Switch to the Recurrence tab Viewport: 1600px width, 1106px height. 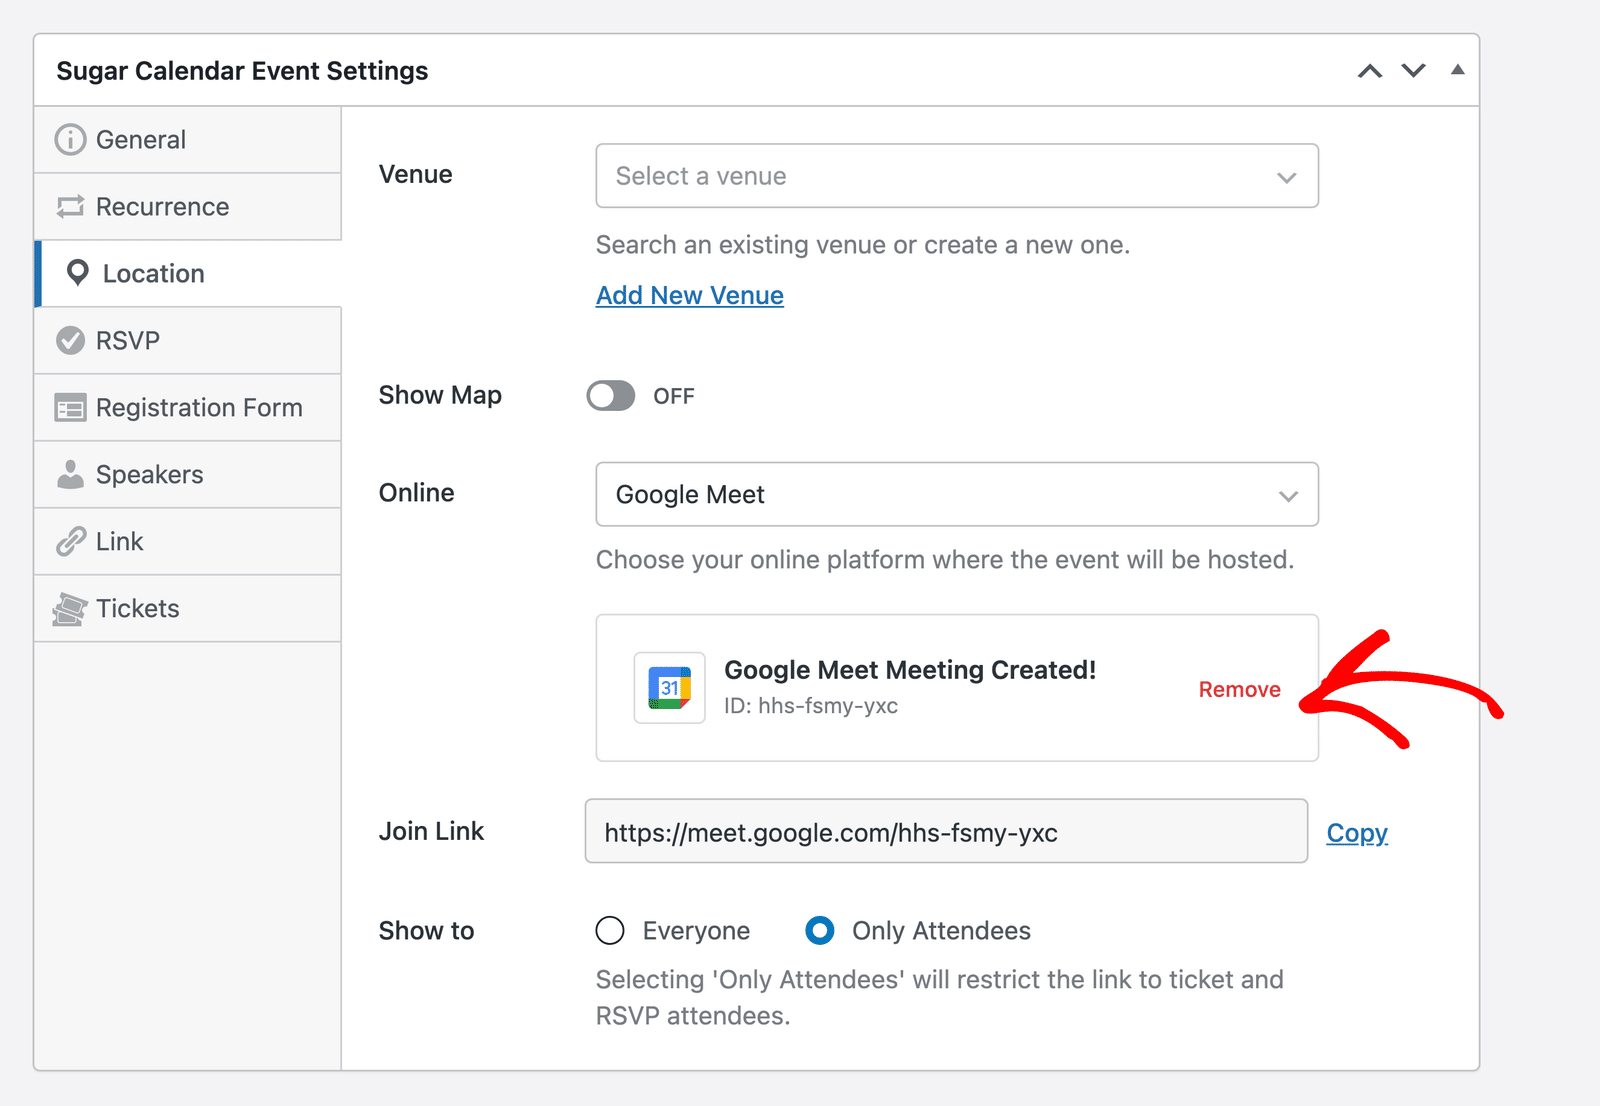coord(188,207)
